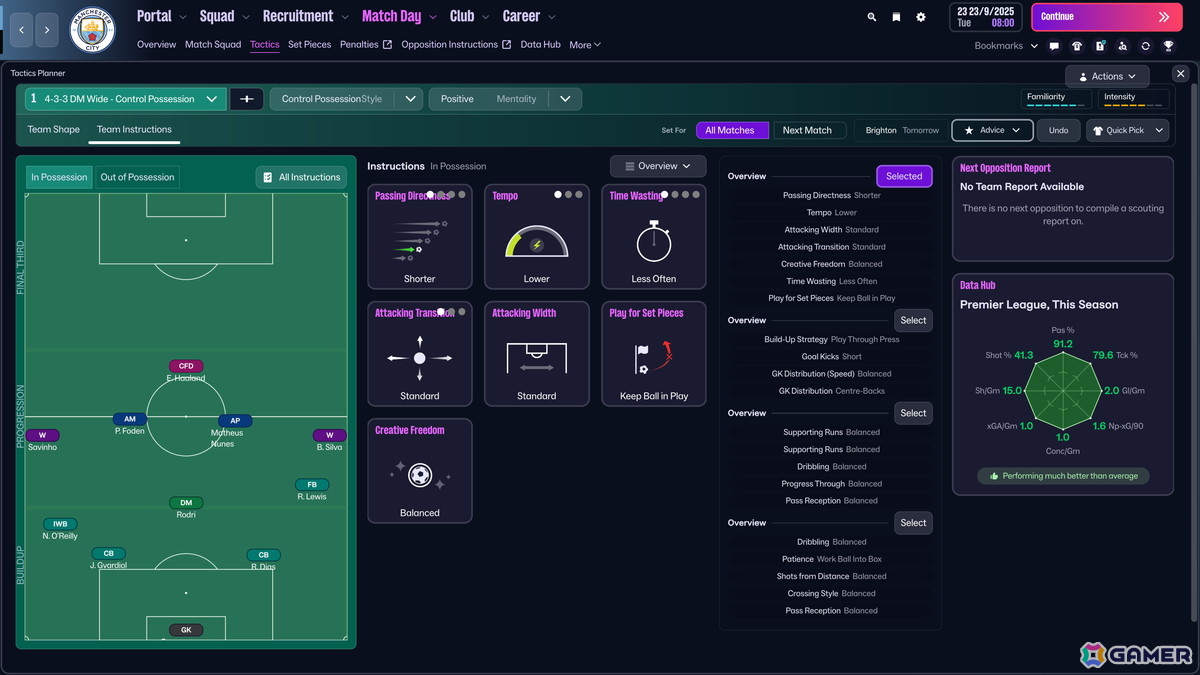Open the scouting search icon
This screenshot has width=1200, height=675.
[x=1123, y=45]
